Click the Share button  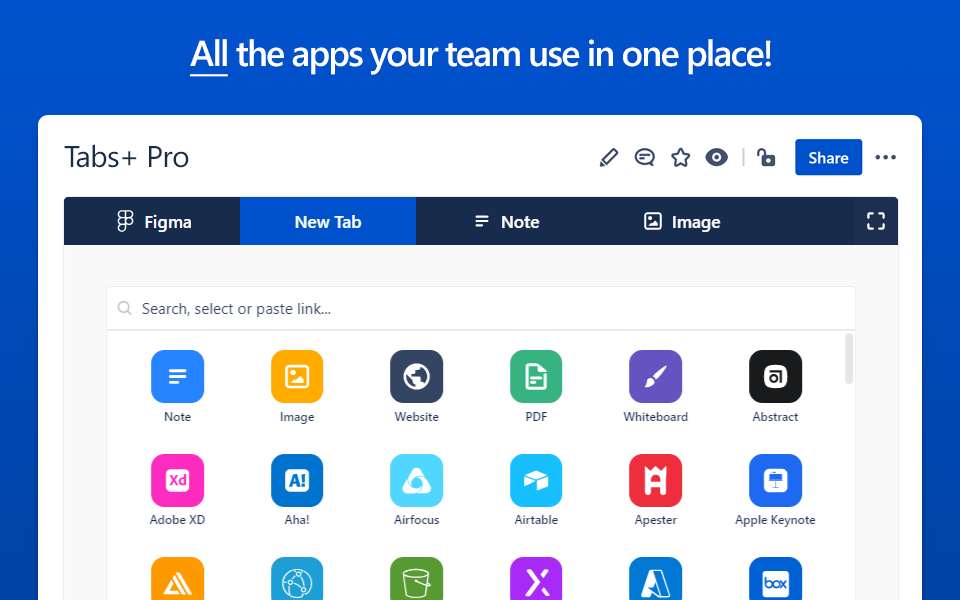tap(828, 157)
